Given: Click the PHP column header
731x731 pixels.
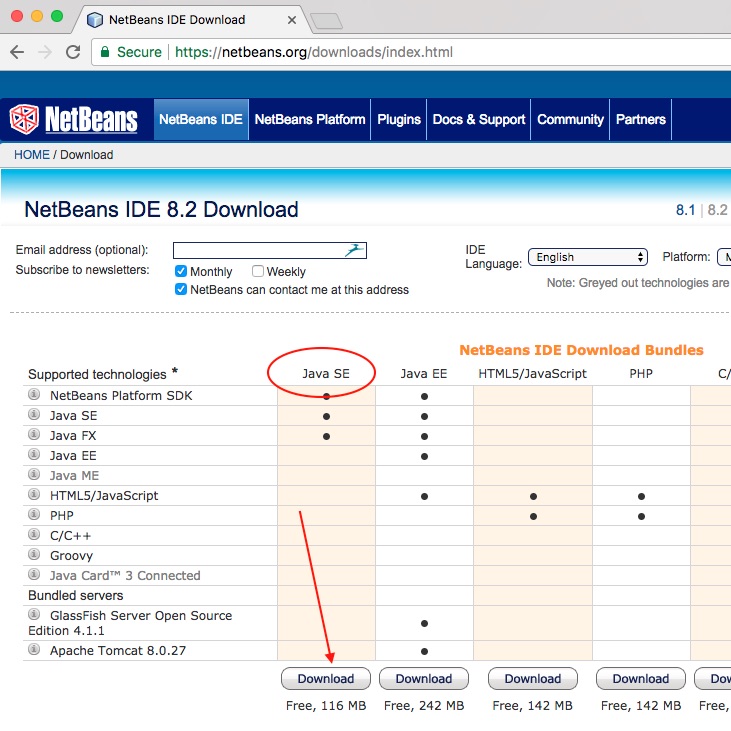Looking at the screenshot, I should 641,374.
